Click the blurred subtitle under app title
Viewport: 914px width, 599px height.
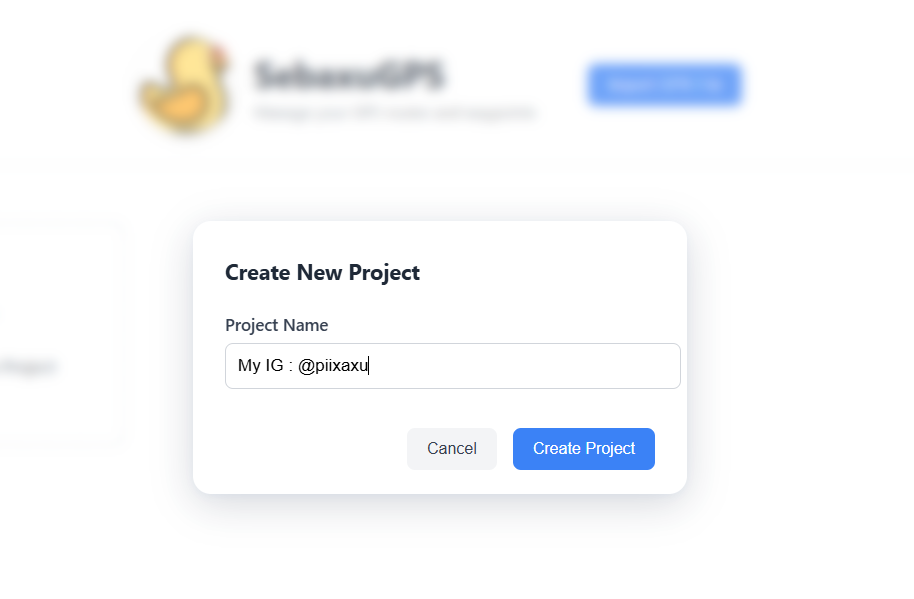(x=394, y=112)
